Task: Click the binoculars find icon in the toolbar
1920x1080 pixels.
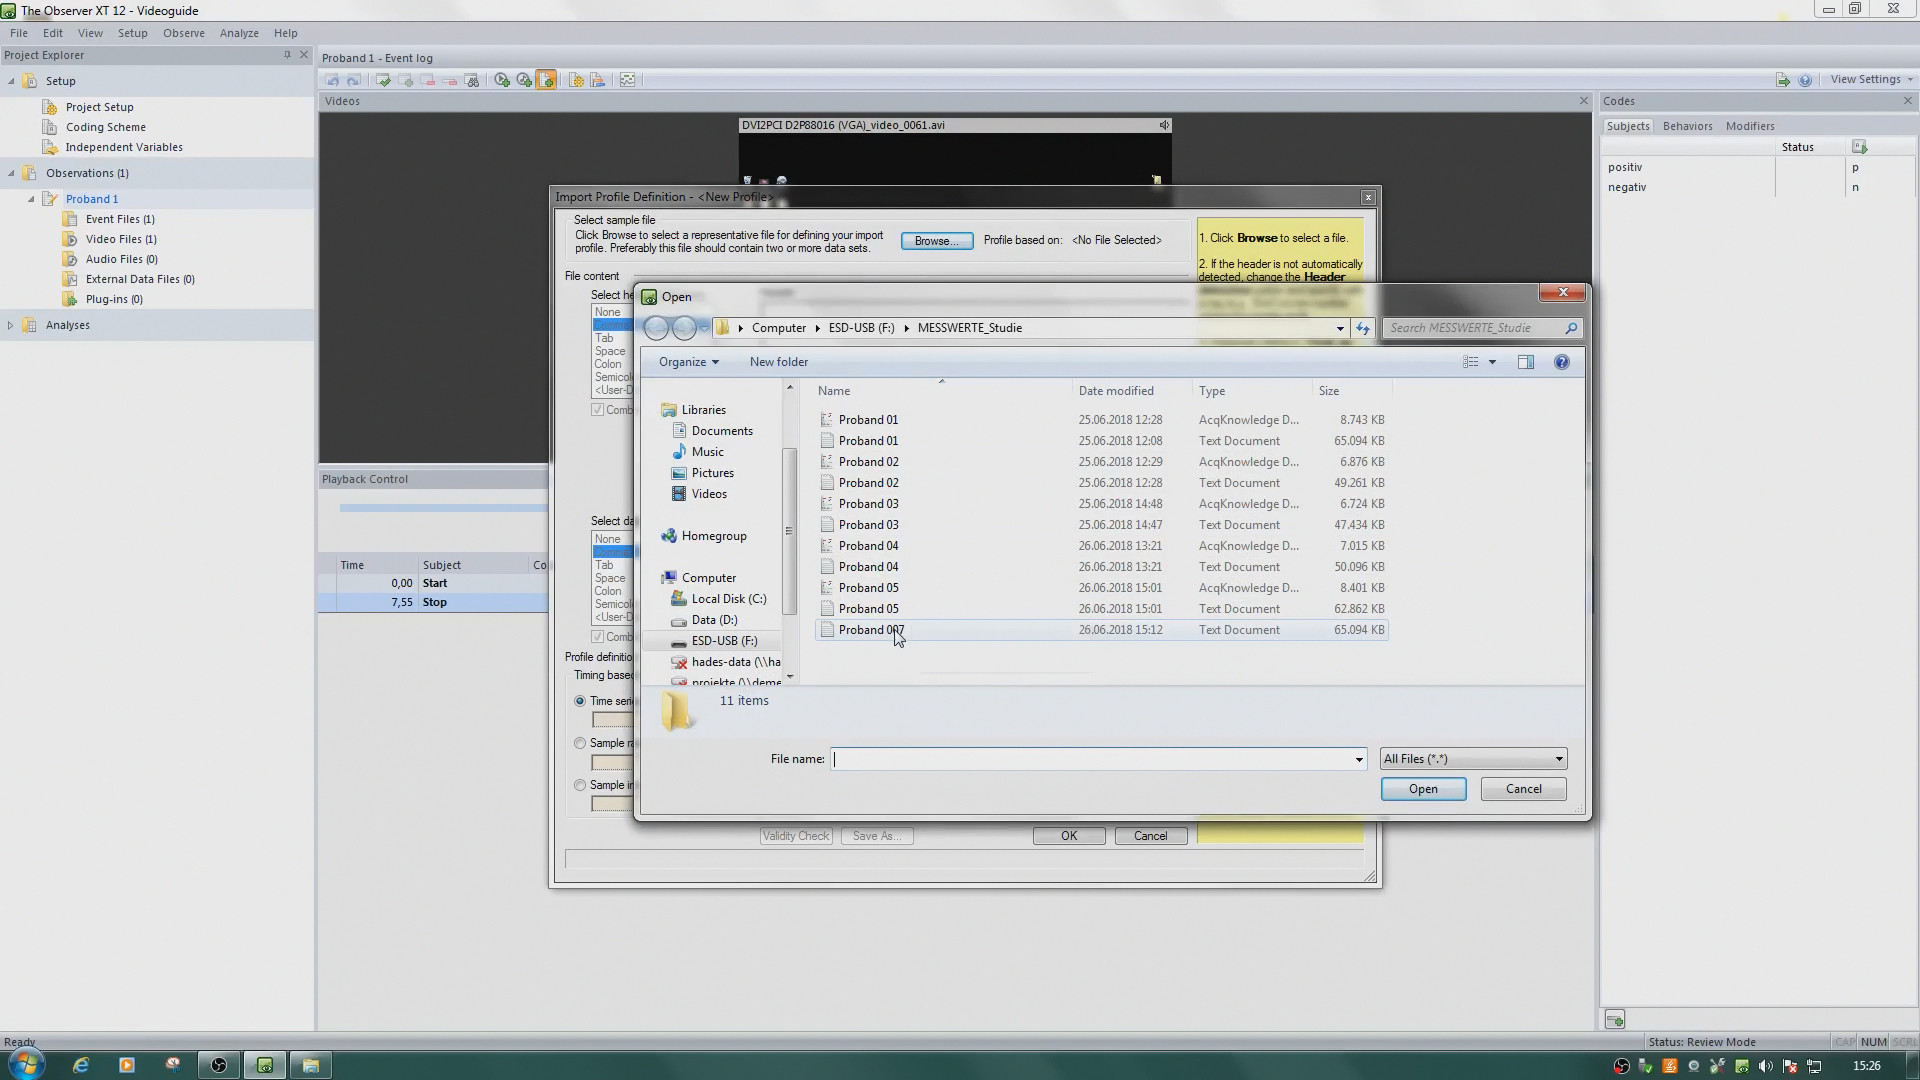Action: pos(472,80)
